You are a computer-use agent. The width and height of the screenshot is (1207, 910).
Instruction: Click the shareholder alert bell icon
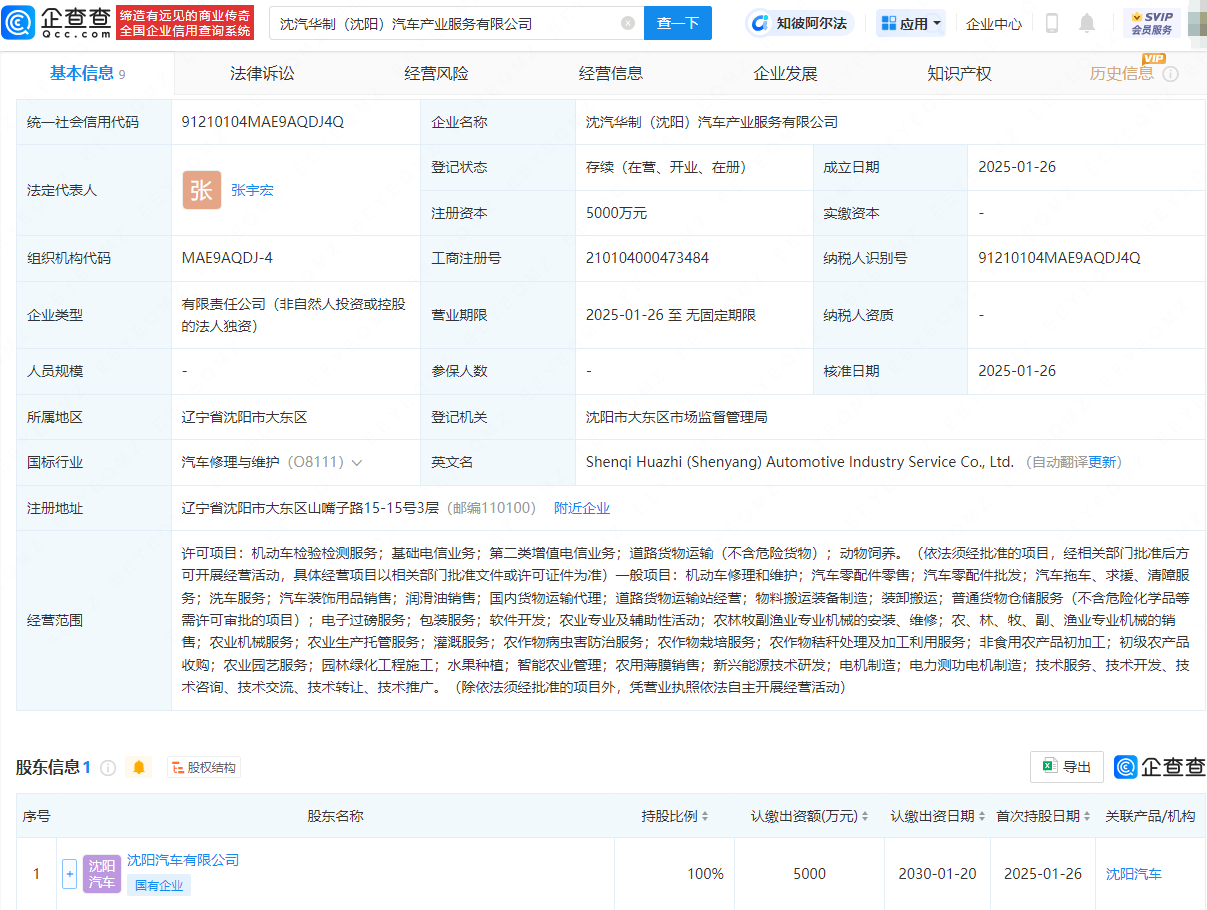click(x=139, y=768)
